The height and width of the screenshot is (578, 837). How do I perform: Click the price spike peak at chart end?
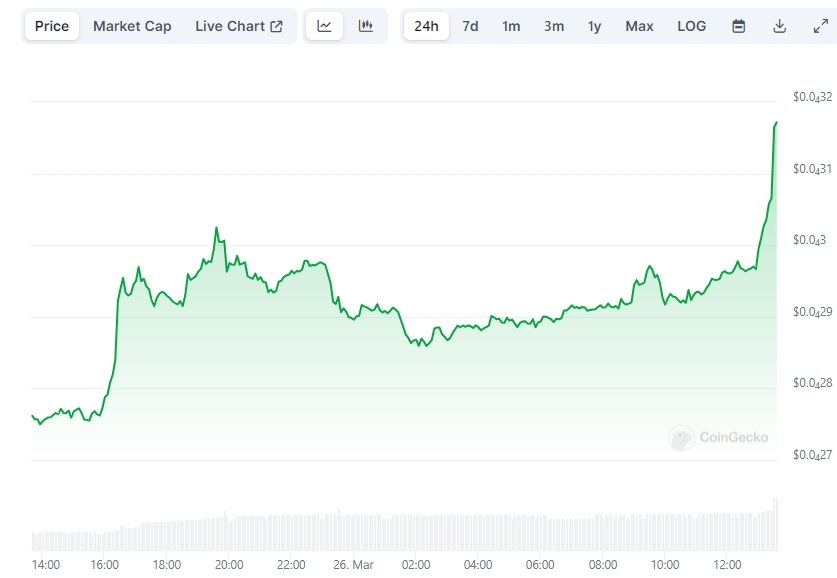[x=776, y=122]
